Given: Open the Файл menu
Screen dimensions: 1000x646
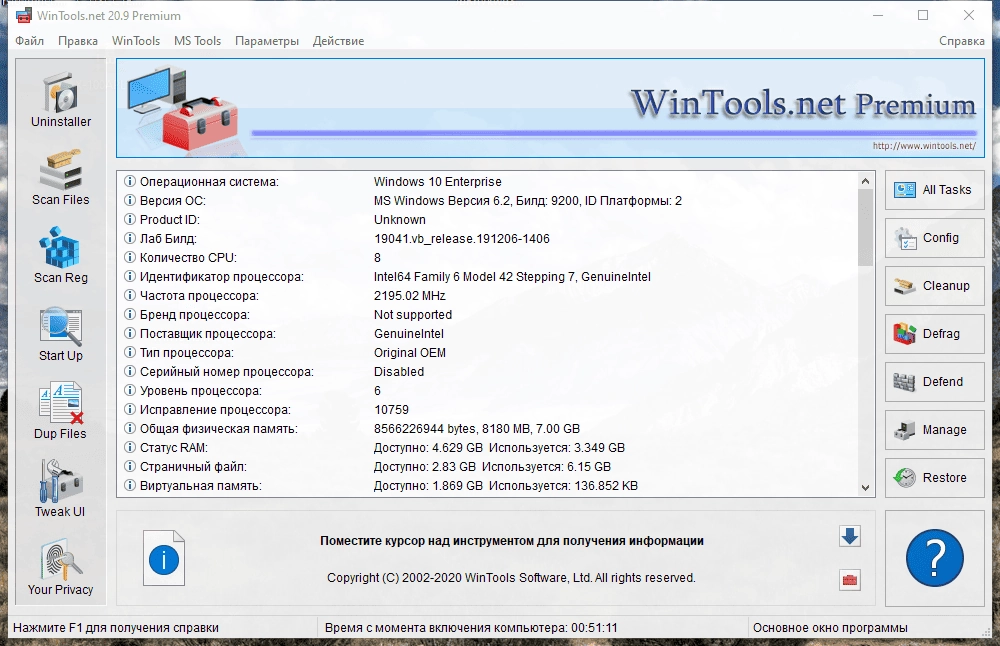Looking at the screenshot, I should pos(29,41).
